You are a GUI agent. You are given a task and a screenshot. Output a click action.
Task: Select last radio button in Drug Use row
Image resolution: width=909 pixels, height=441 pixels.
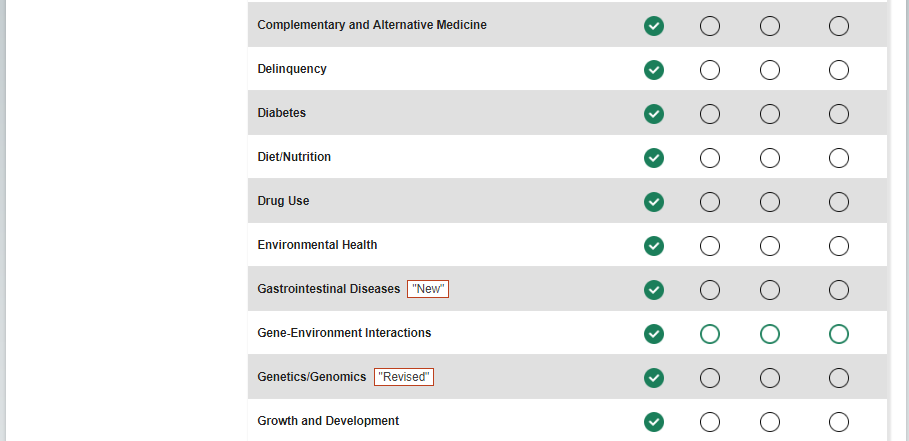(x=839, y=202)
